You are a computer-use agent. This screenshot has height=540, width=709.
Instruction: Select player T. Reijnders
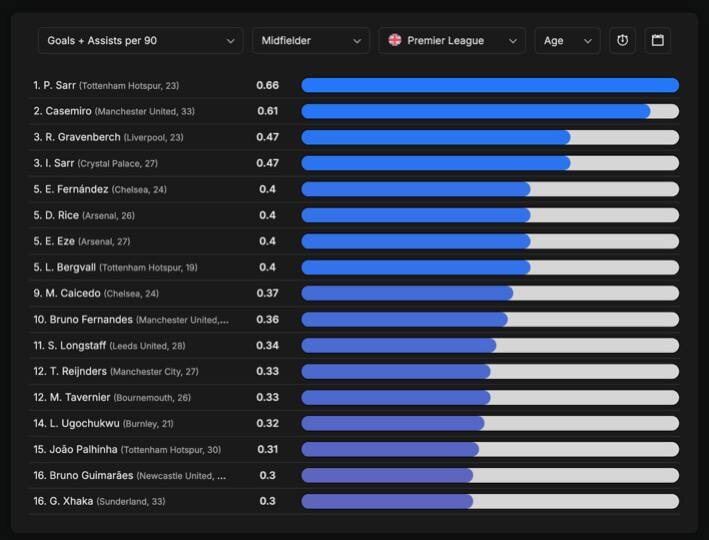coord(116,371)
